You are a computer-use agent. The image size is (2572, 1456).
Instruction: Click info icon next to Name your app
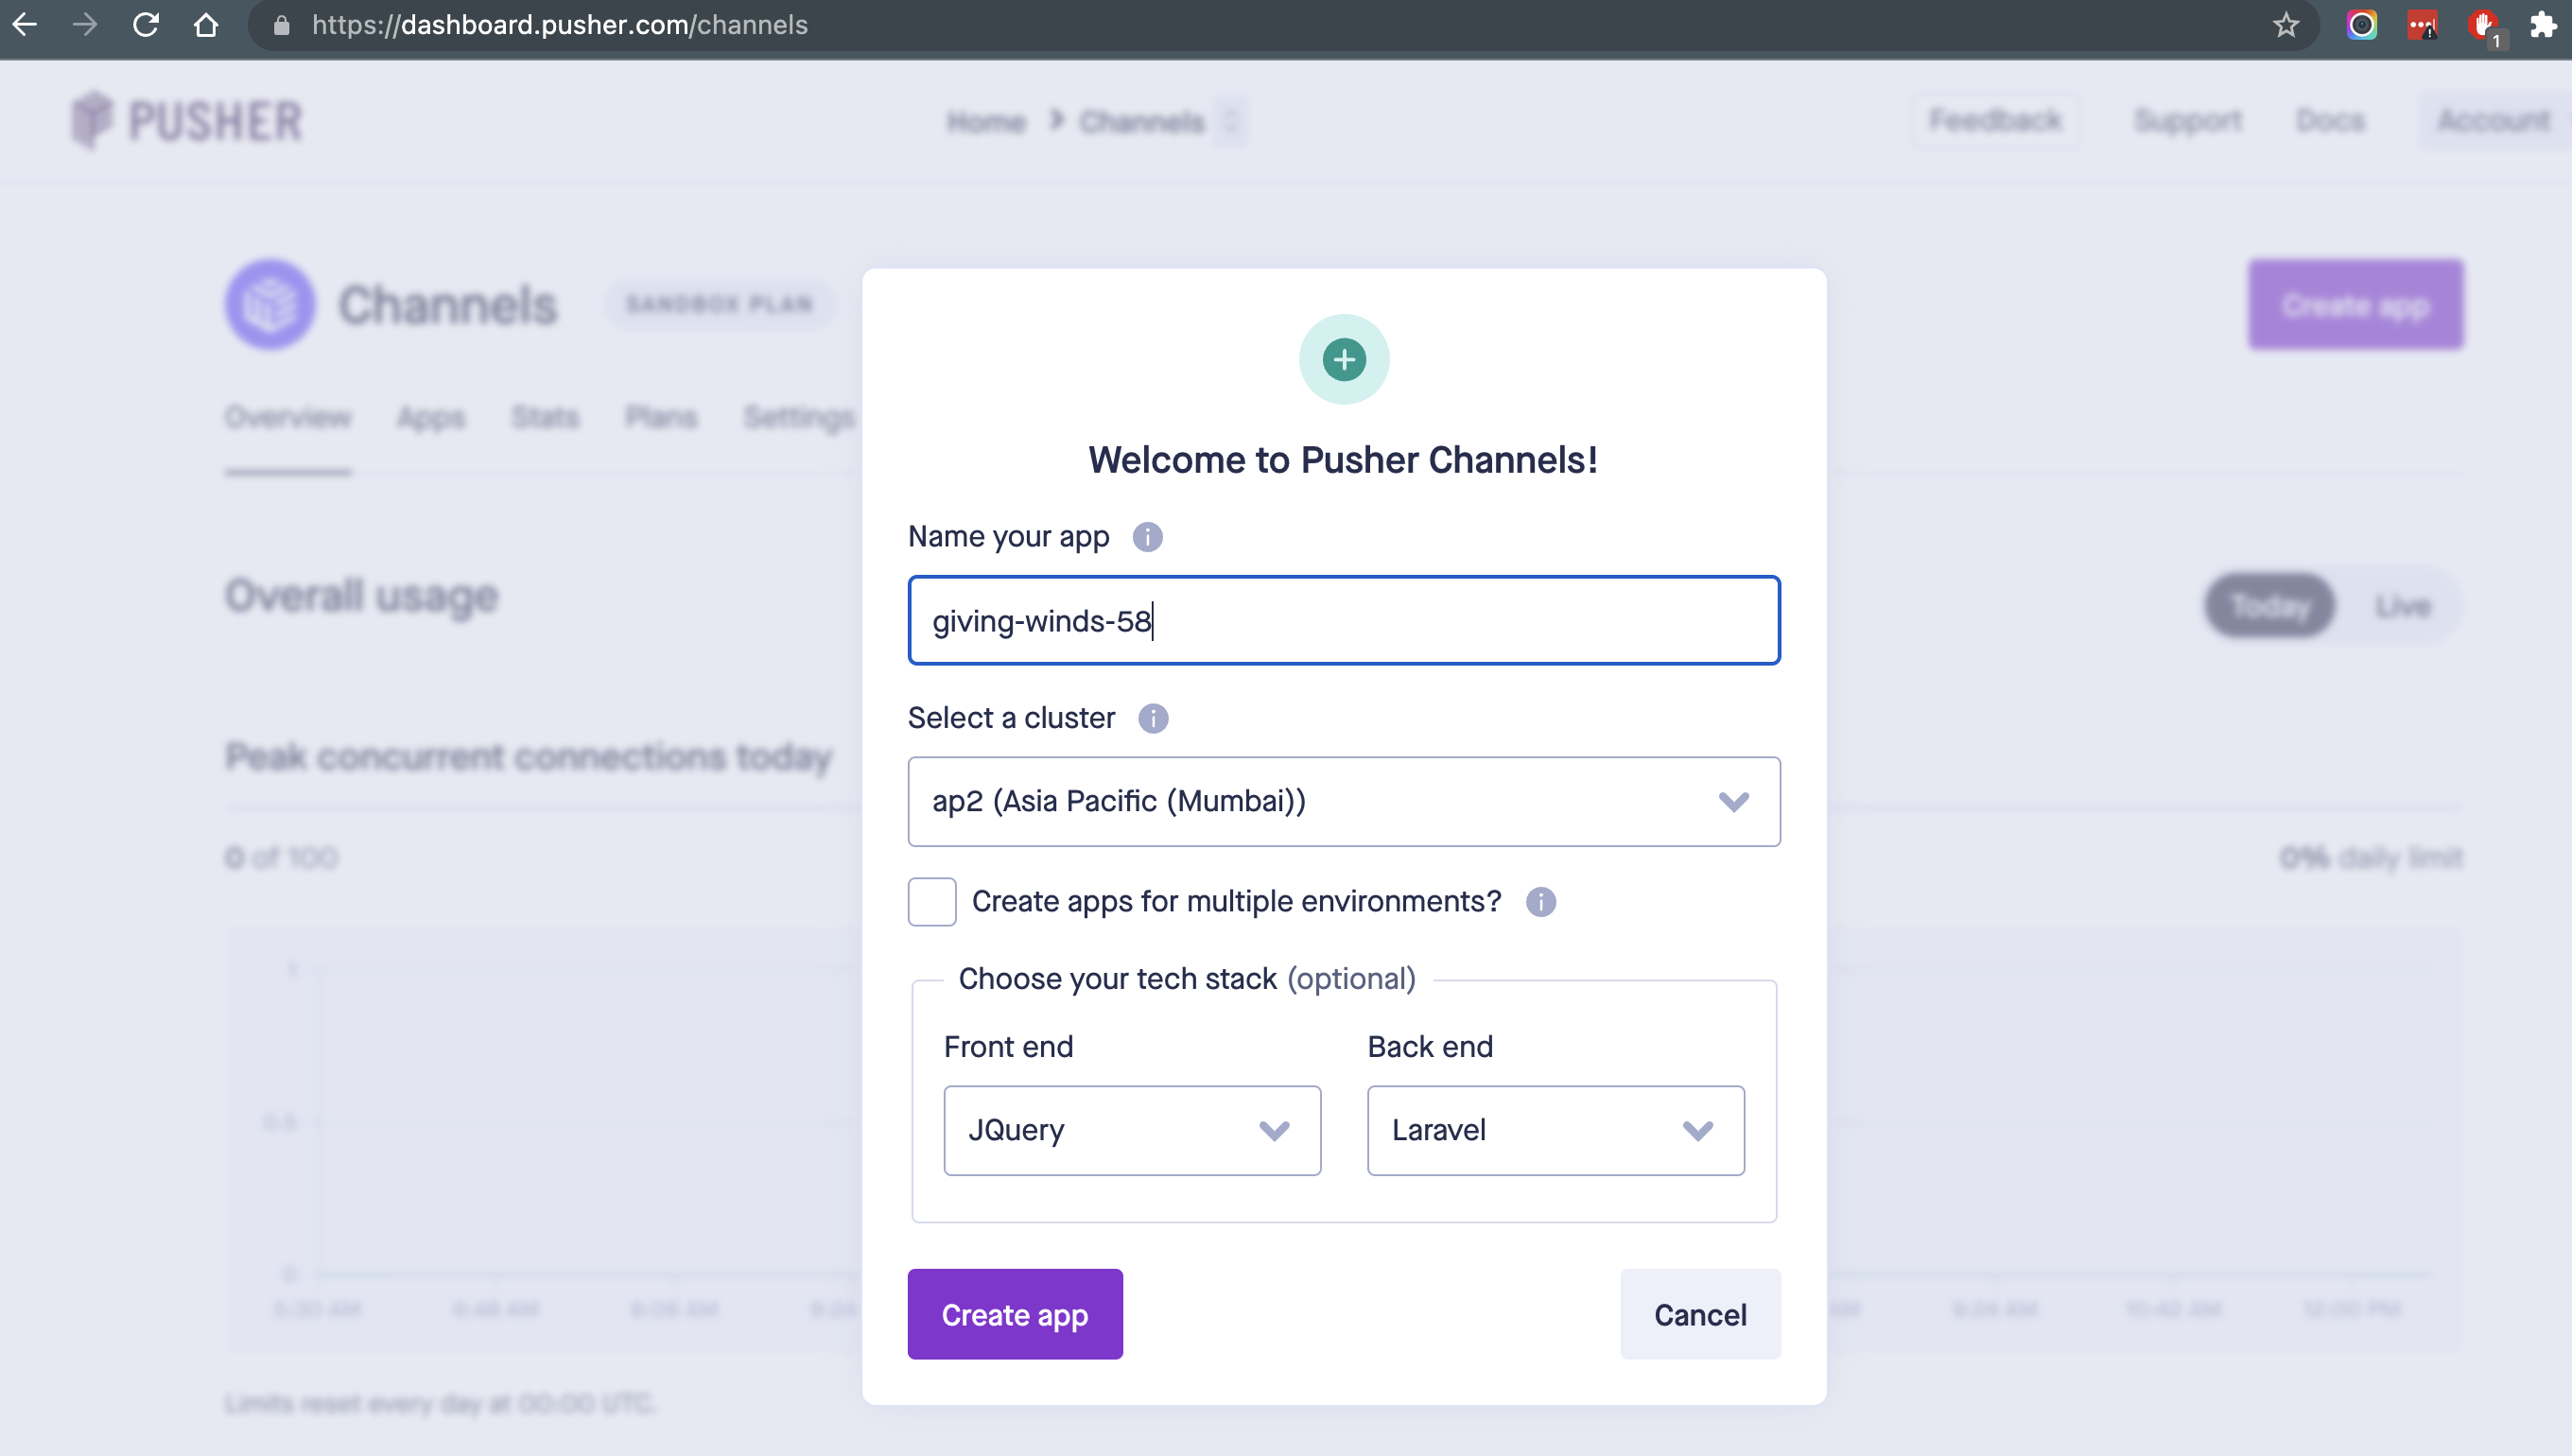point(1147,537)
